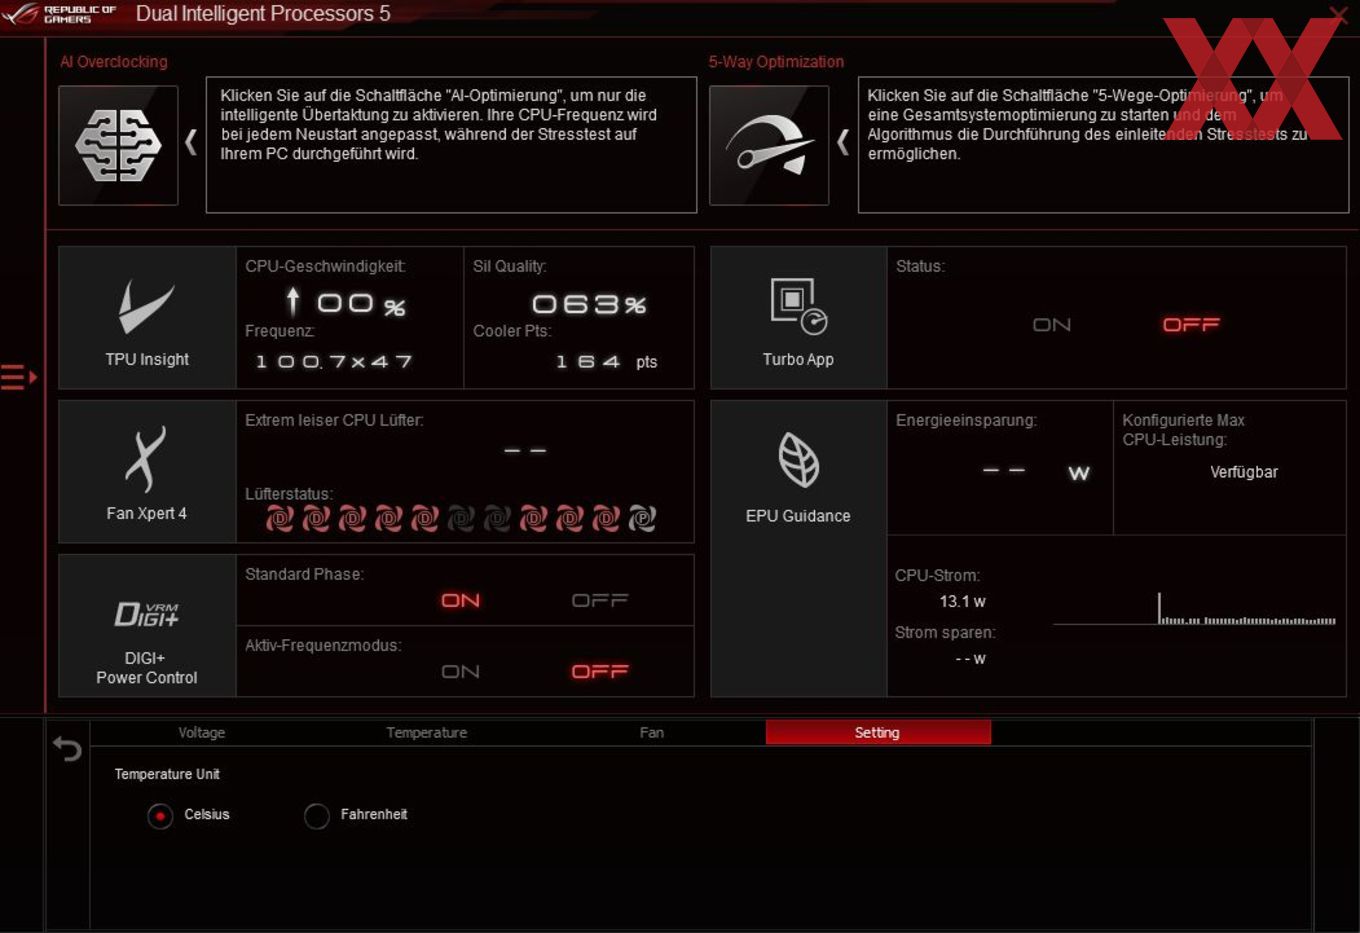Open the Turbo App tile
Image resolution: width=1360 pixels, height=933 pixels.
tap(798, 318)
